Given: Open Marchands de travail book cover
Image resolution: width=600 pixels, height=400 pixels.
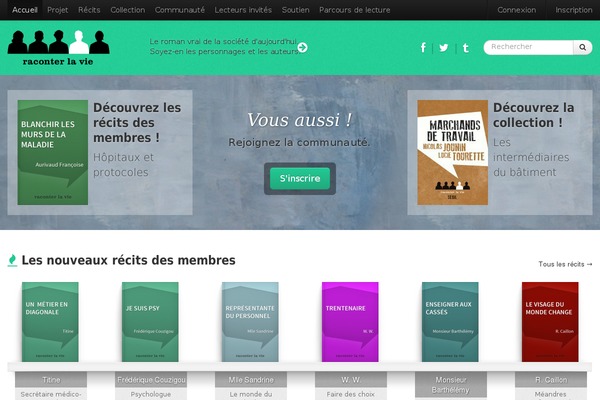Looking at the screenshot, I should [x=452, y=152].
